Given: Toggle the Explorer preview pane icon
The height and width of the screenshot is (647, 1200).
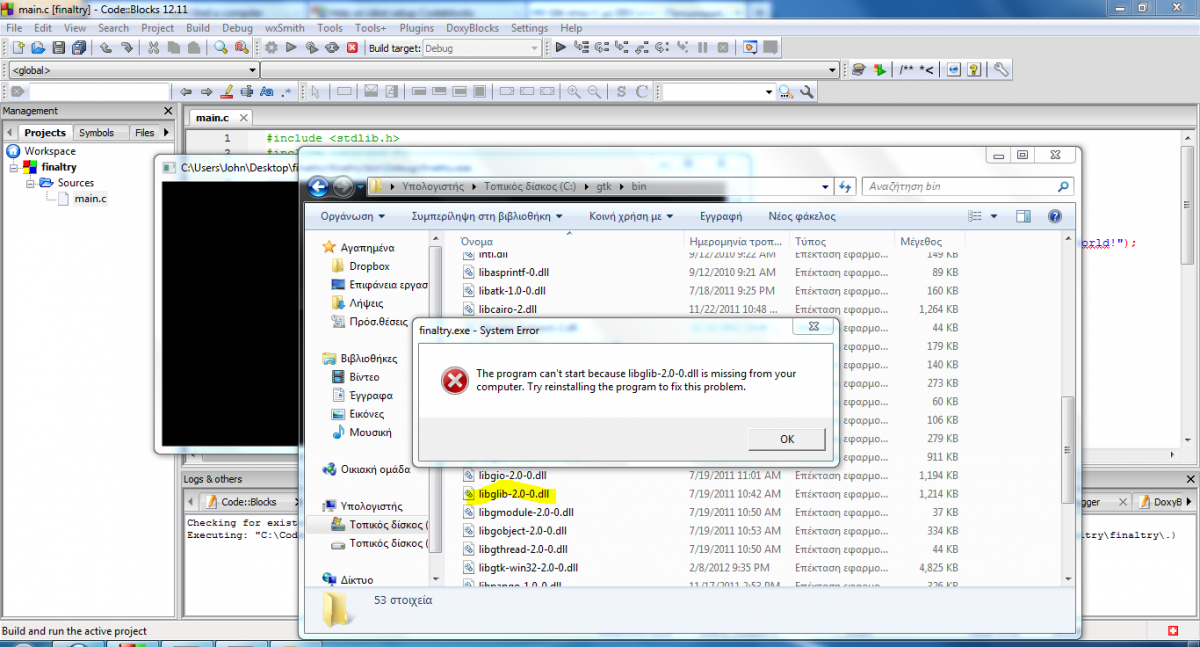Looking at the screenshot, I should (x=1023, y=216).
